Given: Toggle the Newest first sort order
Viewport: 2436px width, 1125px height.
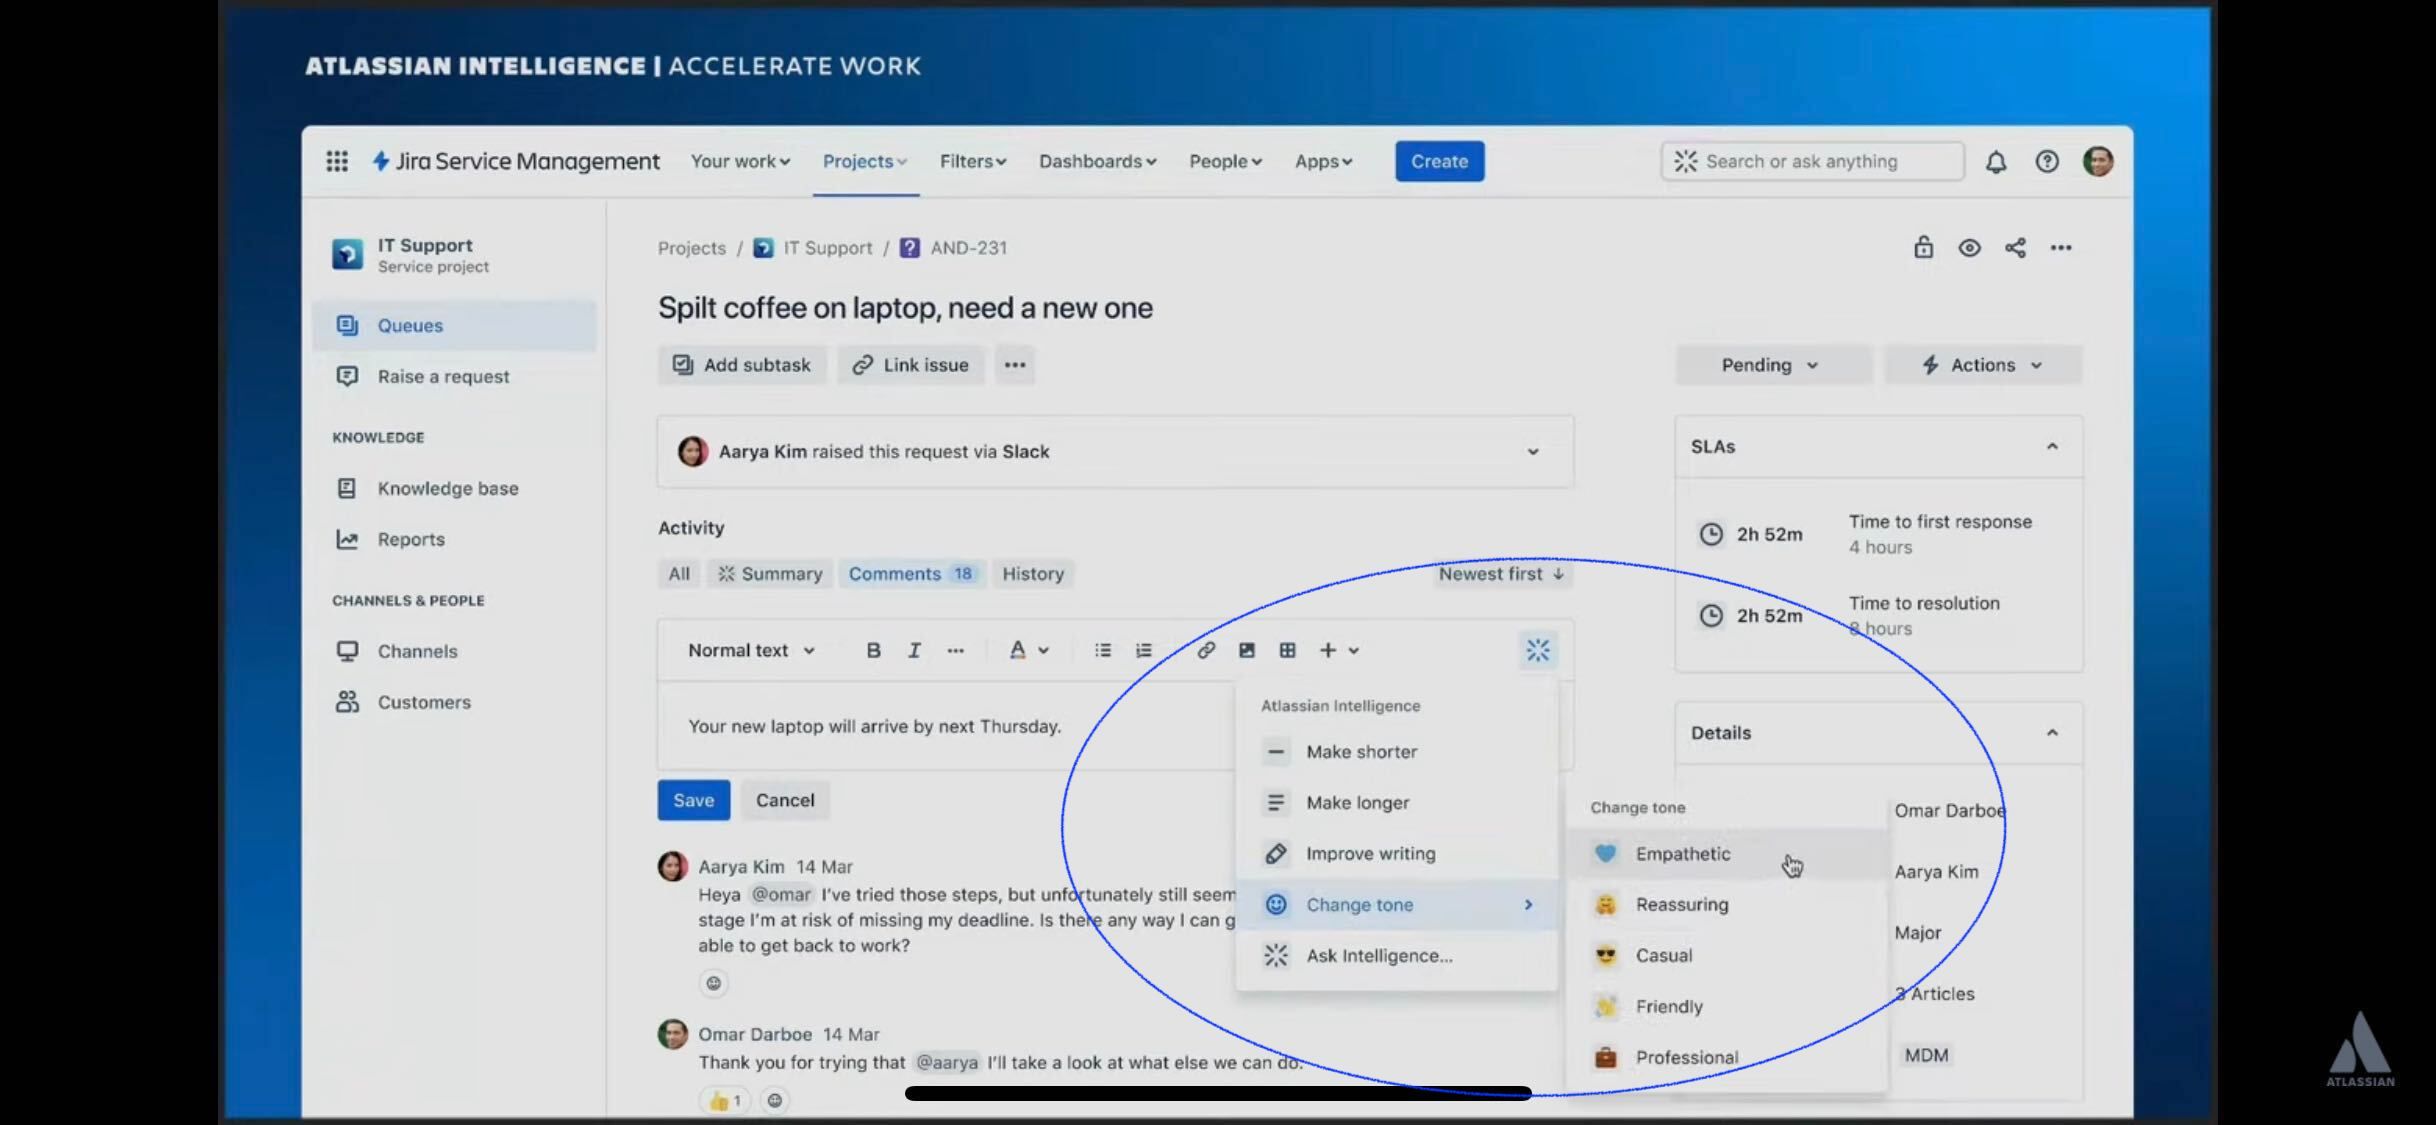Looking at the screenshot, I should [1501, 574].
